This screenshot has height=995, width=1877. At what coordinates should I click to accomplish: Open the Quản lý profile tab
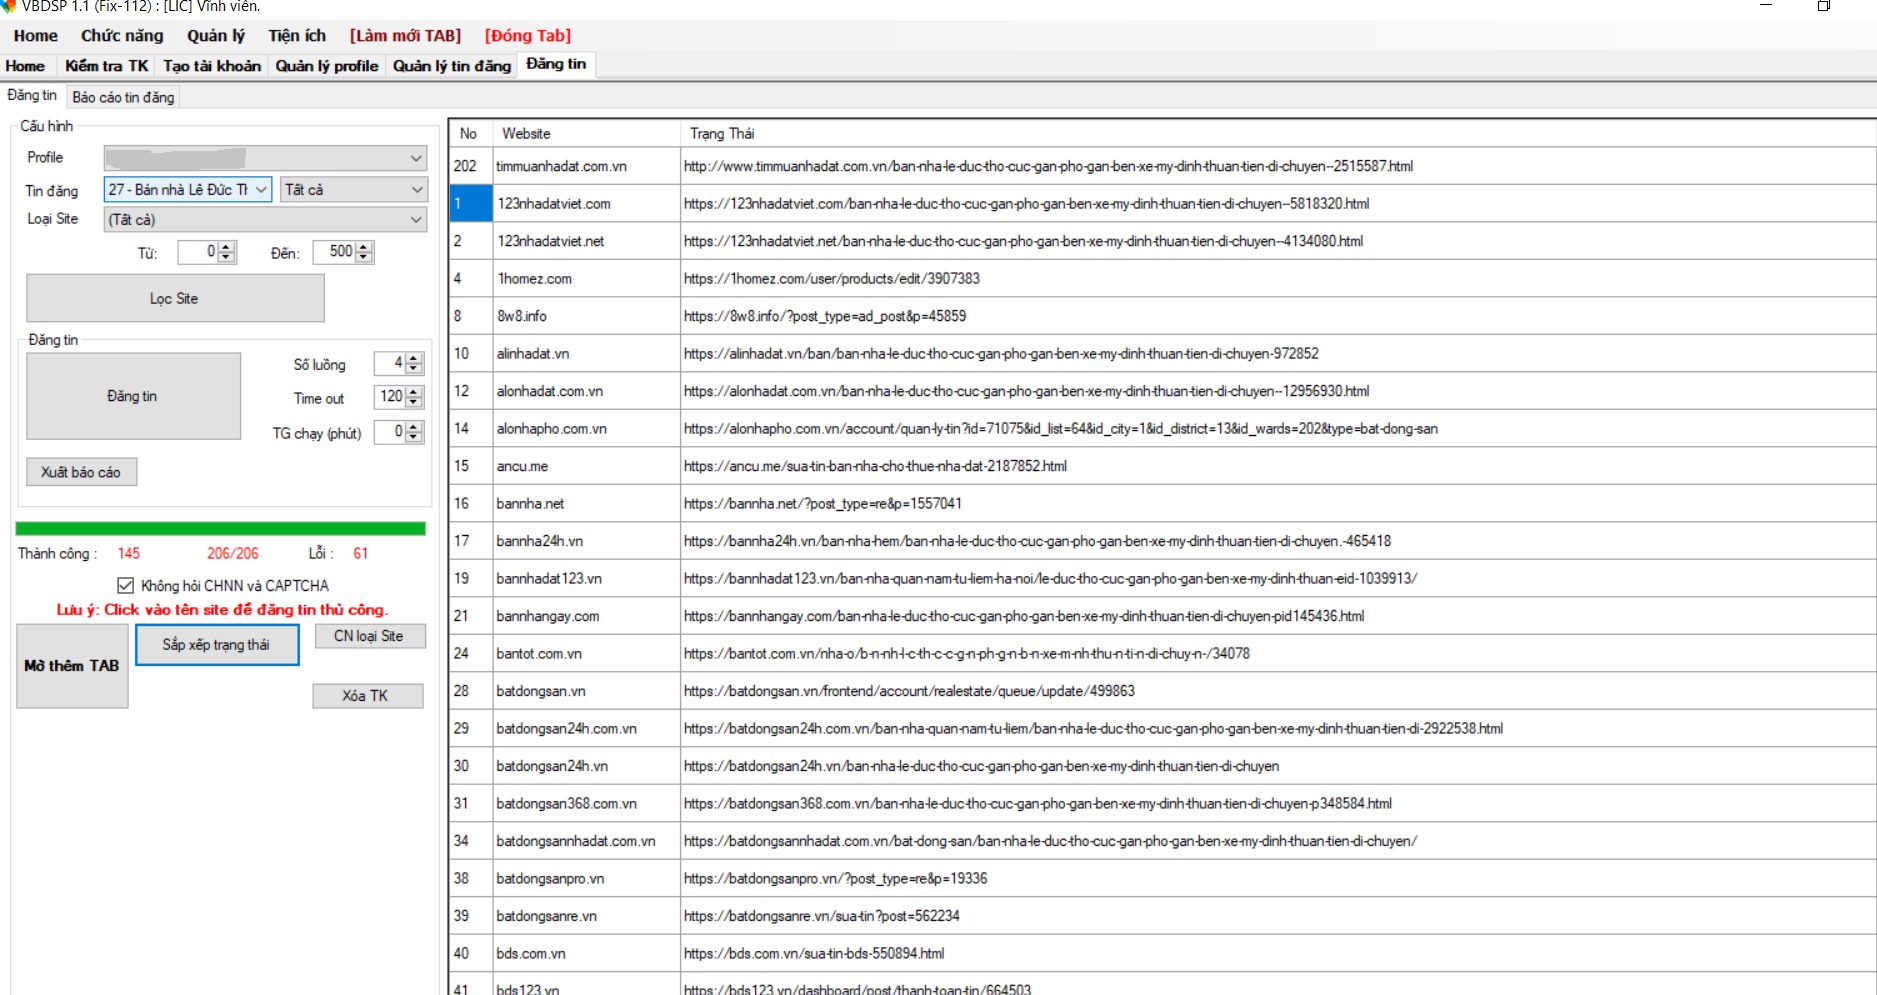(327, 66)
